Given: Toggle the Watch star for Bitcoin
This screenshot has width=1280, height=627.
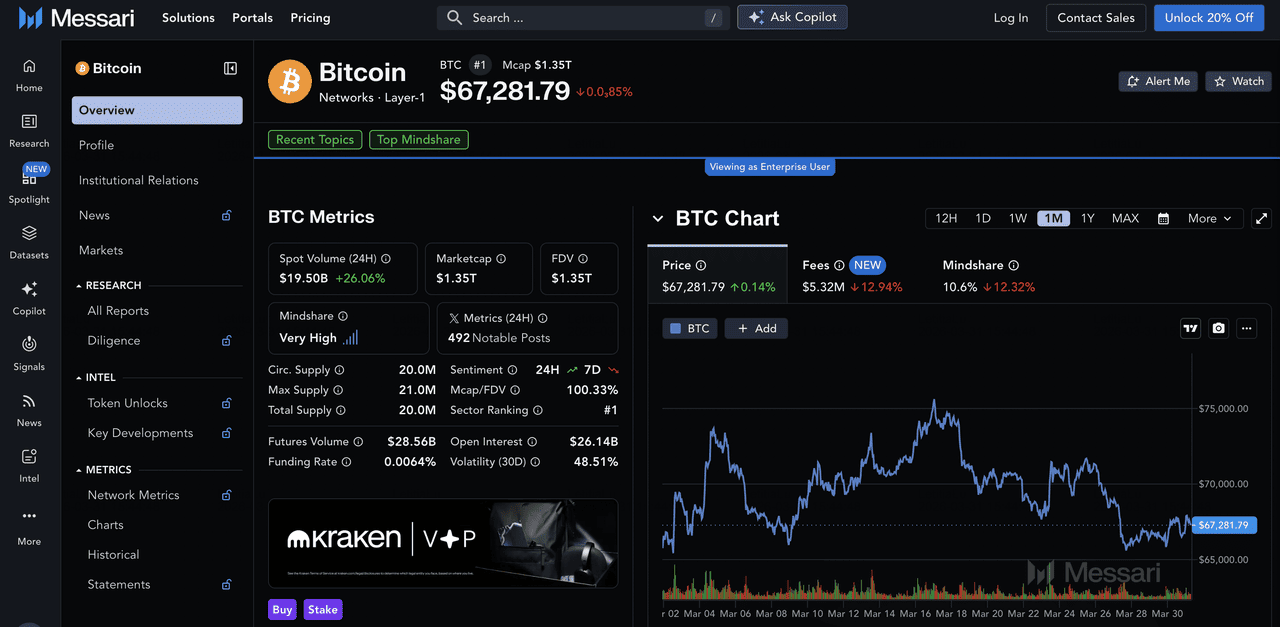Looking at the screenshot, I should [x=1238, y=81].
